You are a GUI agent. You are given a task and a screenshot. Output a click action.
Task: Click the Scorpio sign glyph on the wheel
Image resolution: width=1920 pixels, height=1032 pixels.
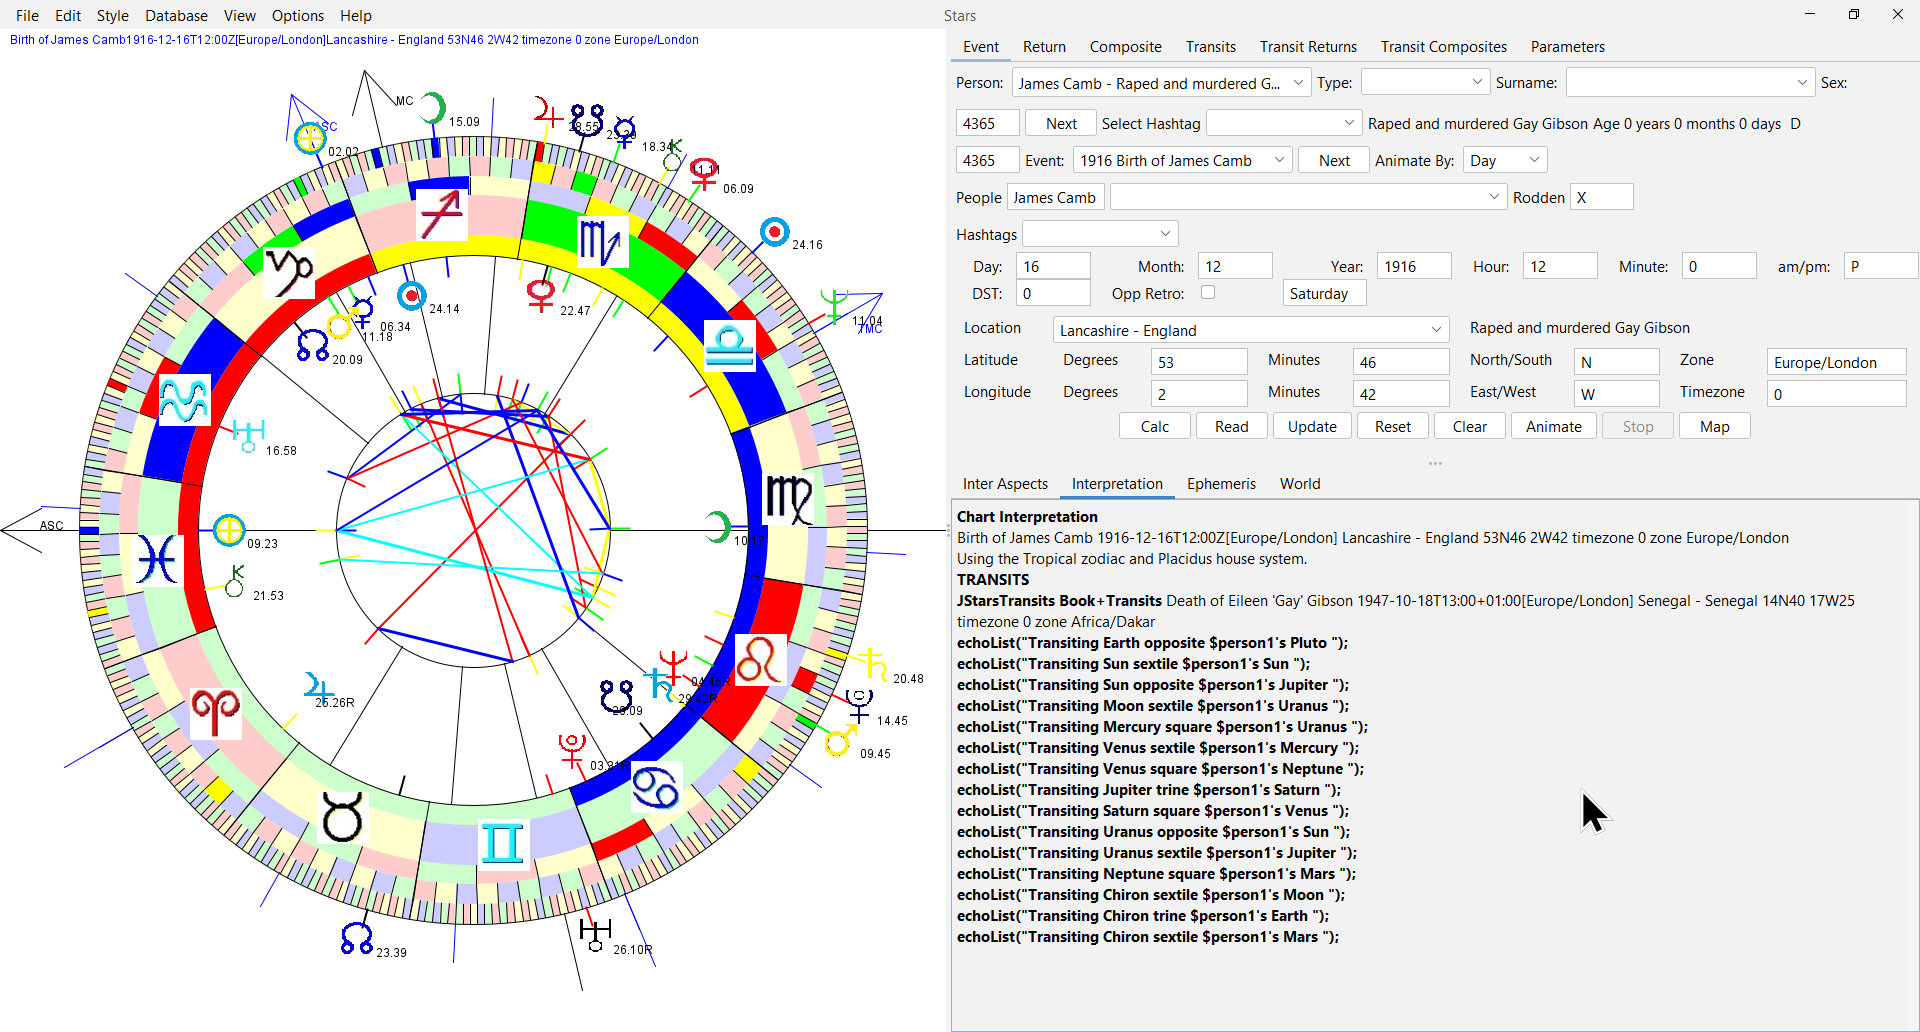pyautogui.click(x=602, y=242)
